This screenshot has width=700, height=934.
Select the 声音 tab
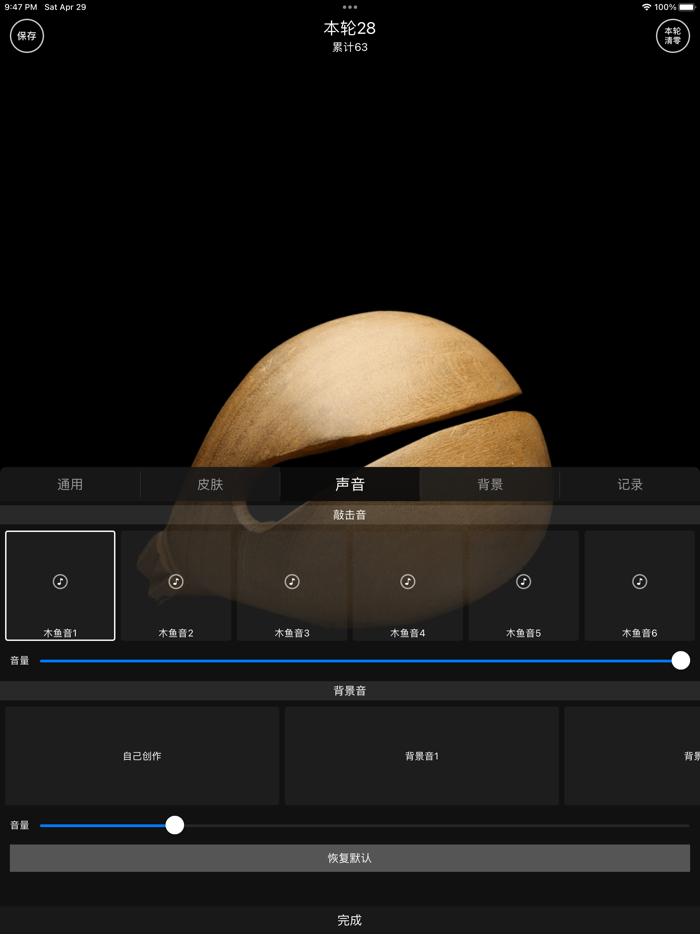(x=350, y=484)
